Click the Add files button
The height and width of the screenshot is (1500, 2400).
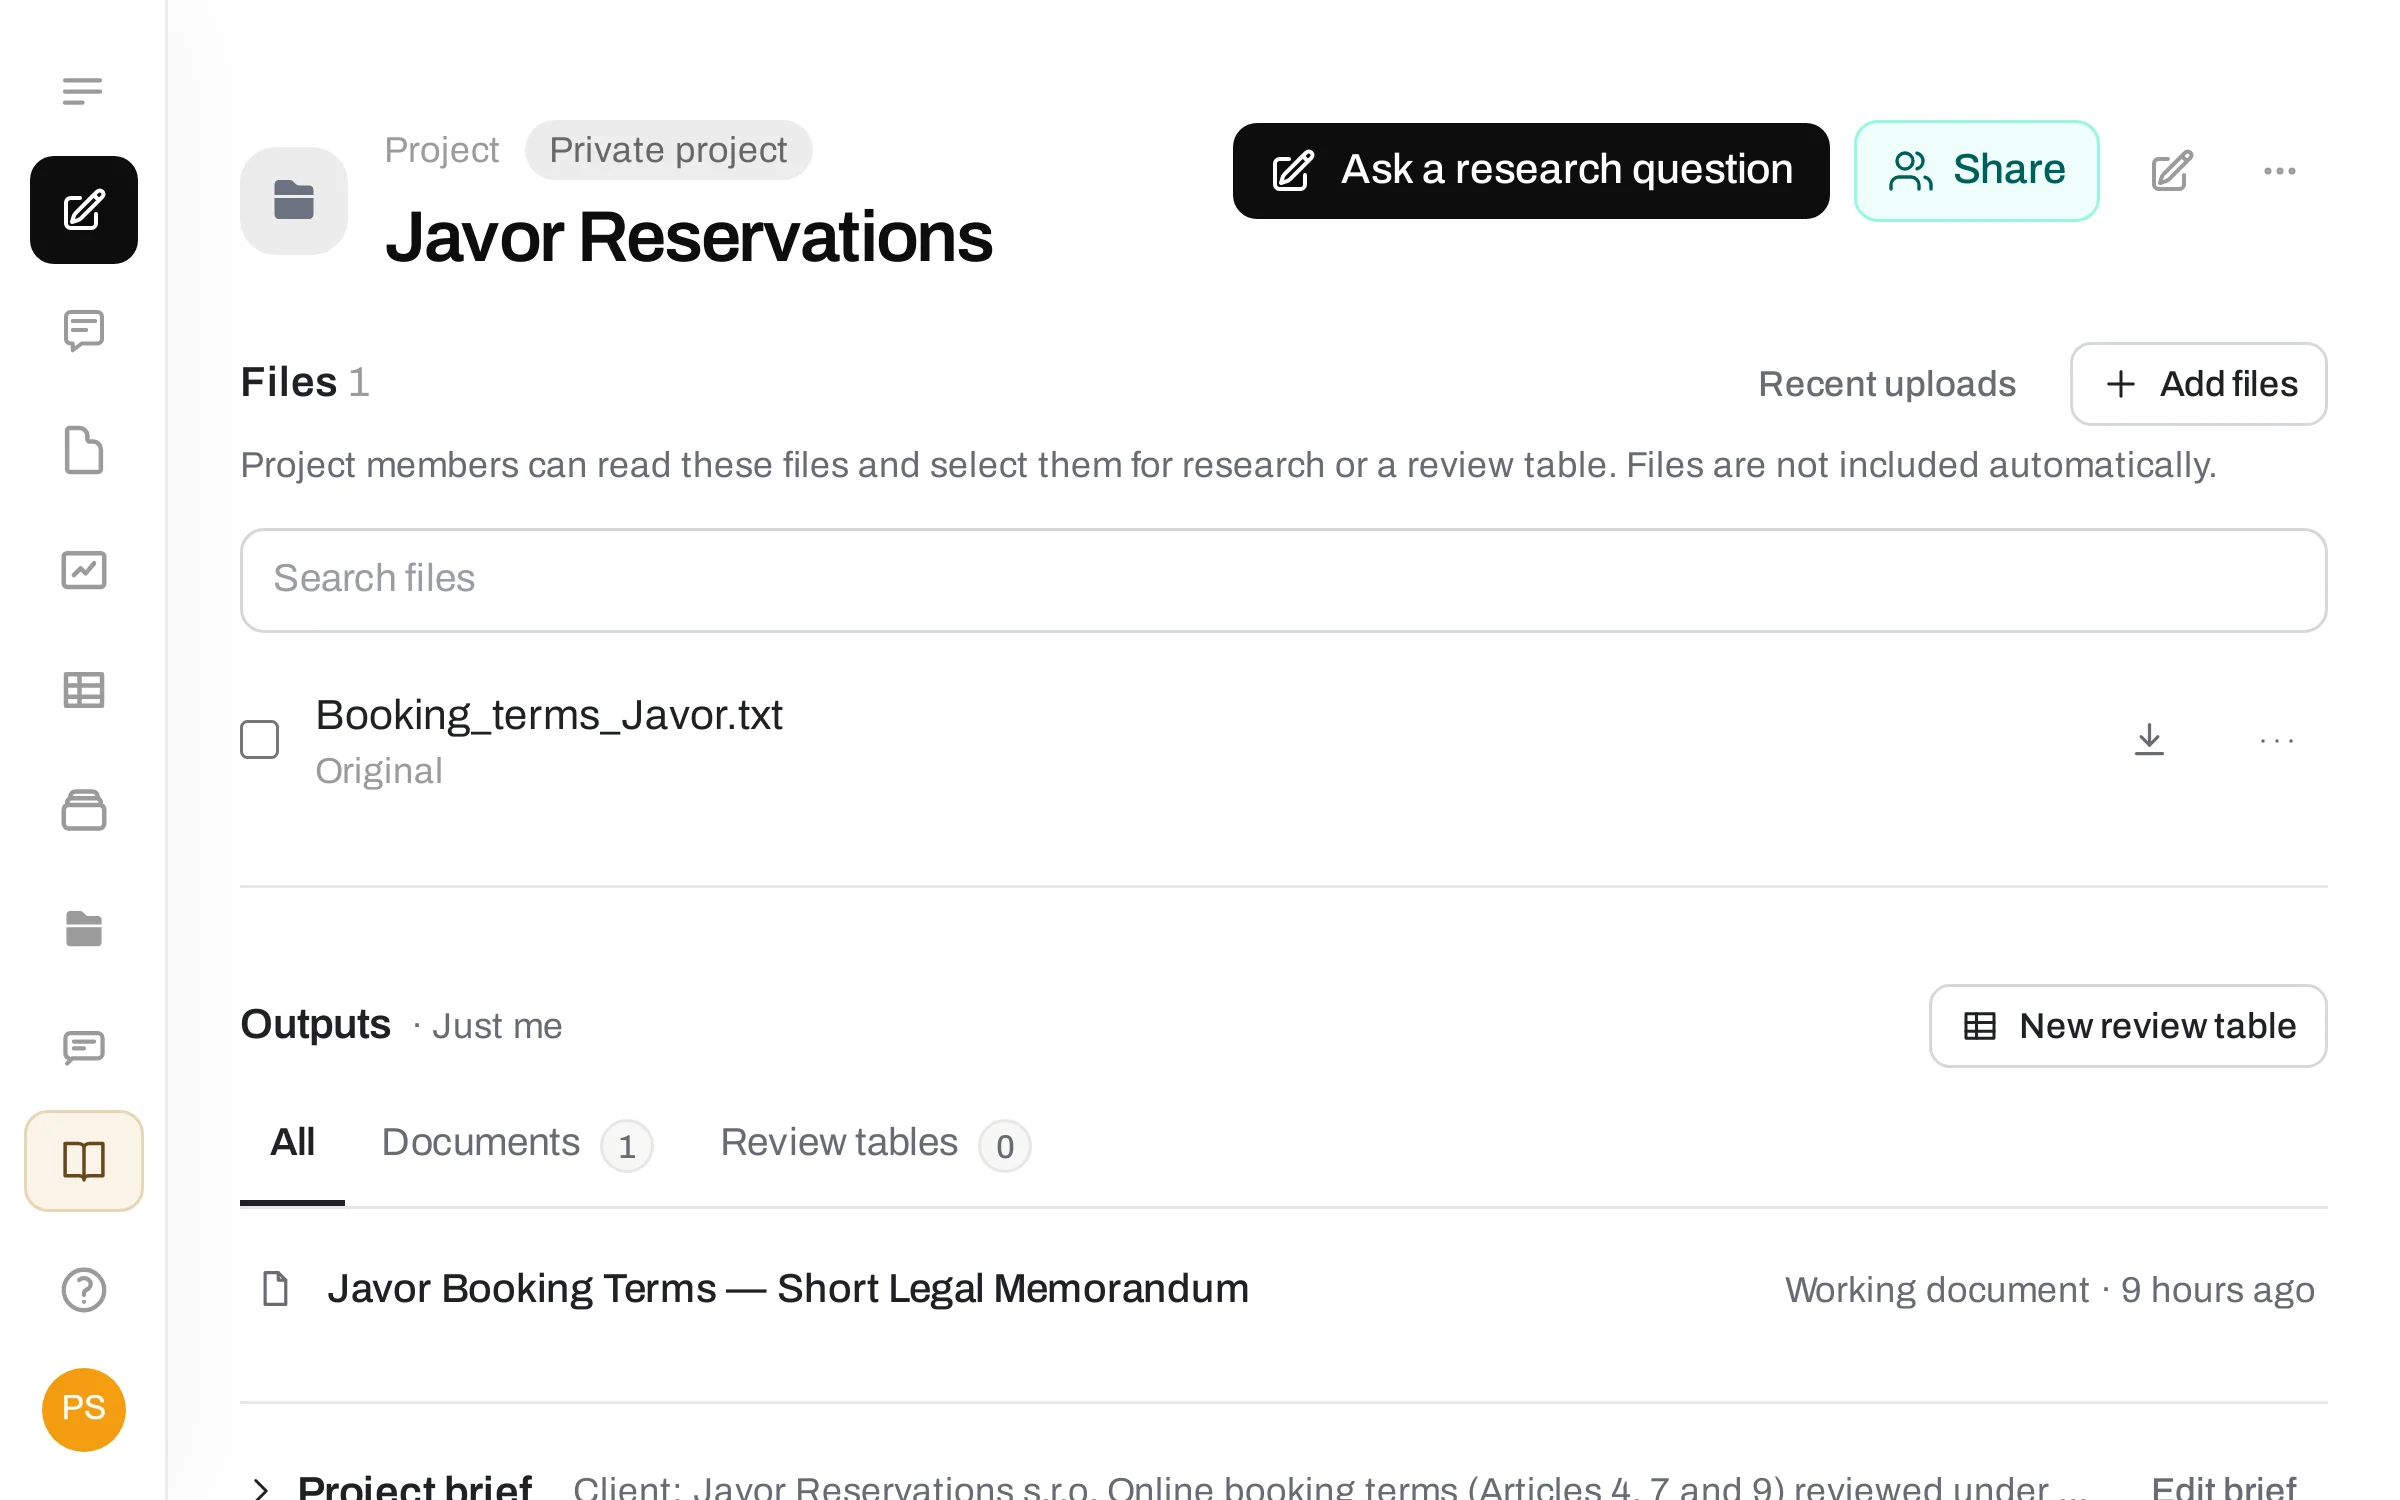point(2198,384)
